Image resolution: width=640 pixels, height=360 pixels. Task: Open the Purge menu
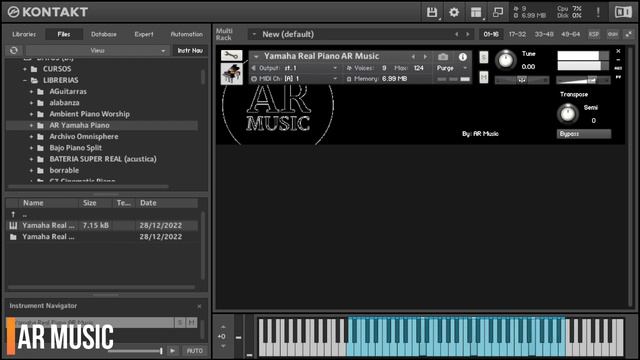point(451,68)
